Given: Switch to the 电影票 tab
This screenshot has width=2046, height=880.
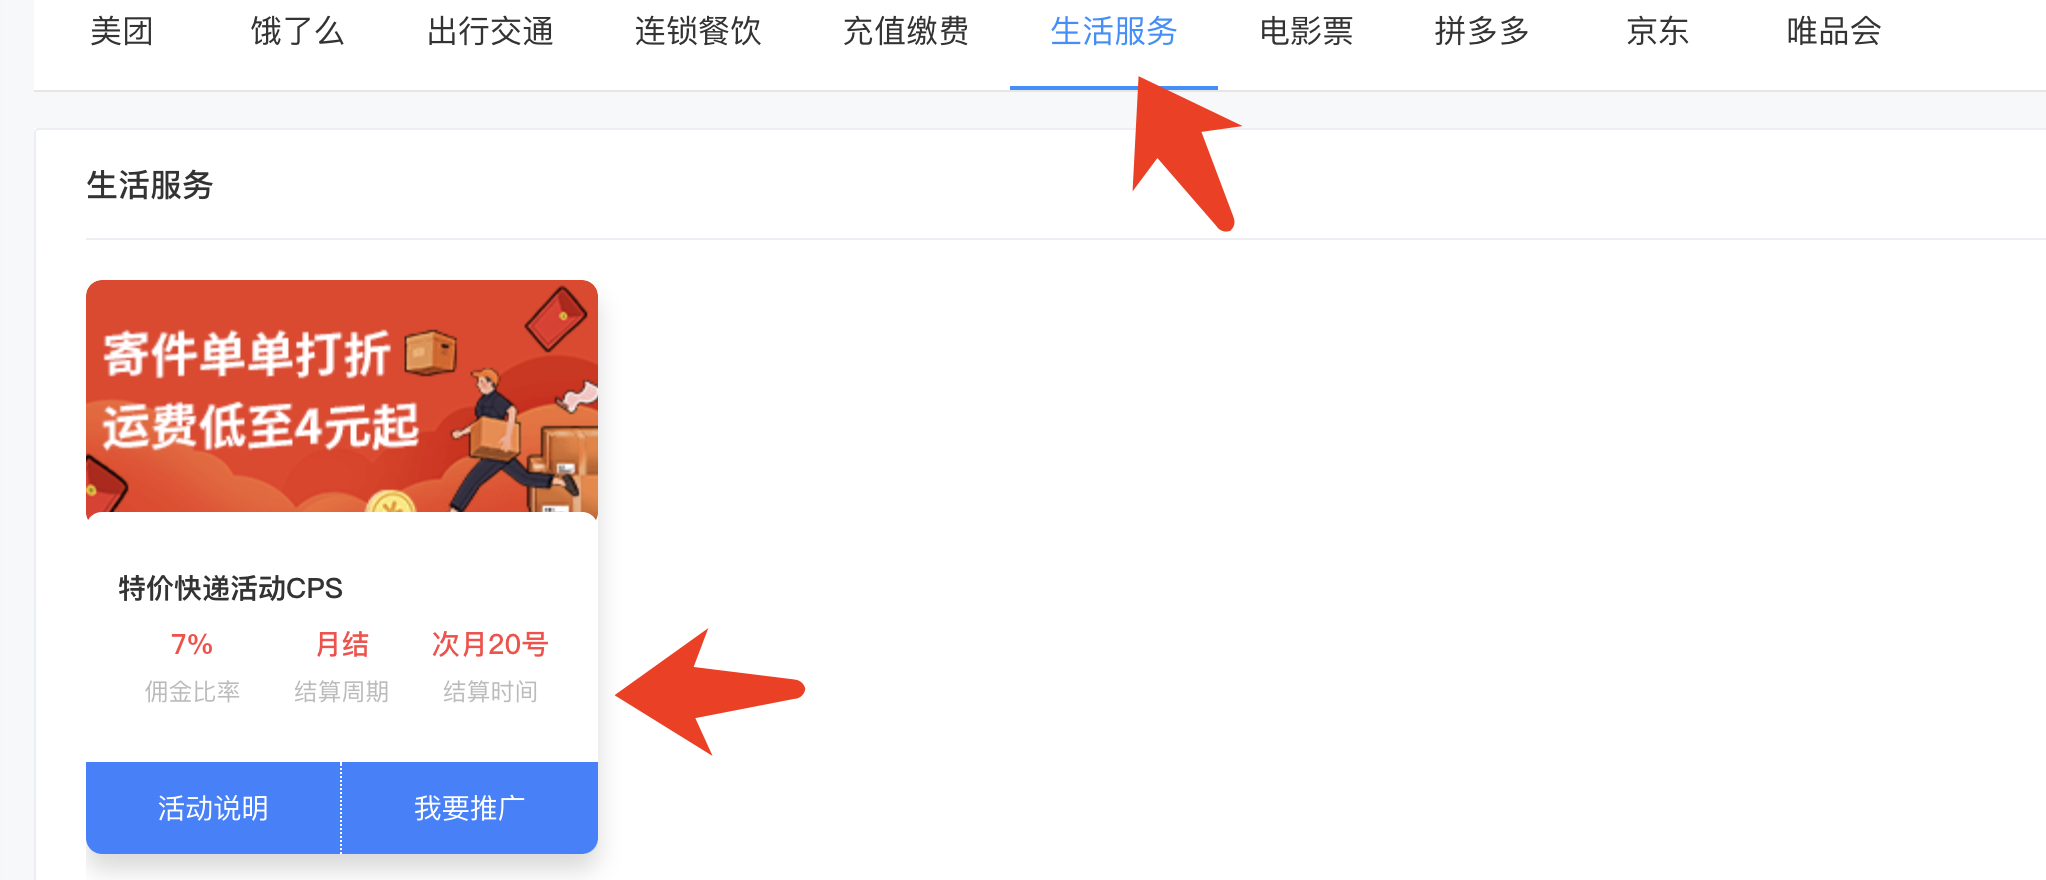Looking at the screenshot, I should (x=1306, y=32).
